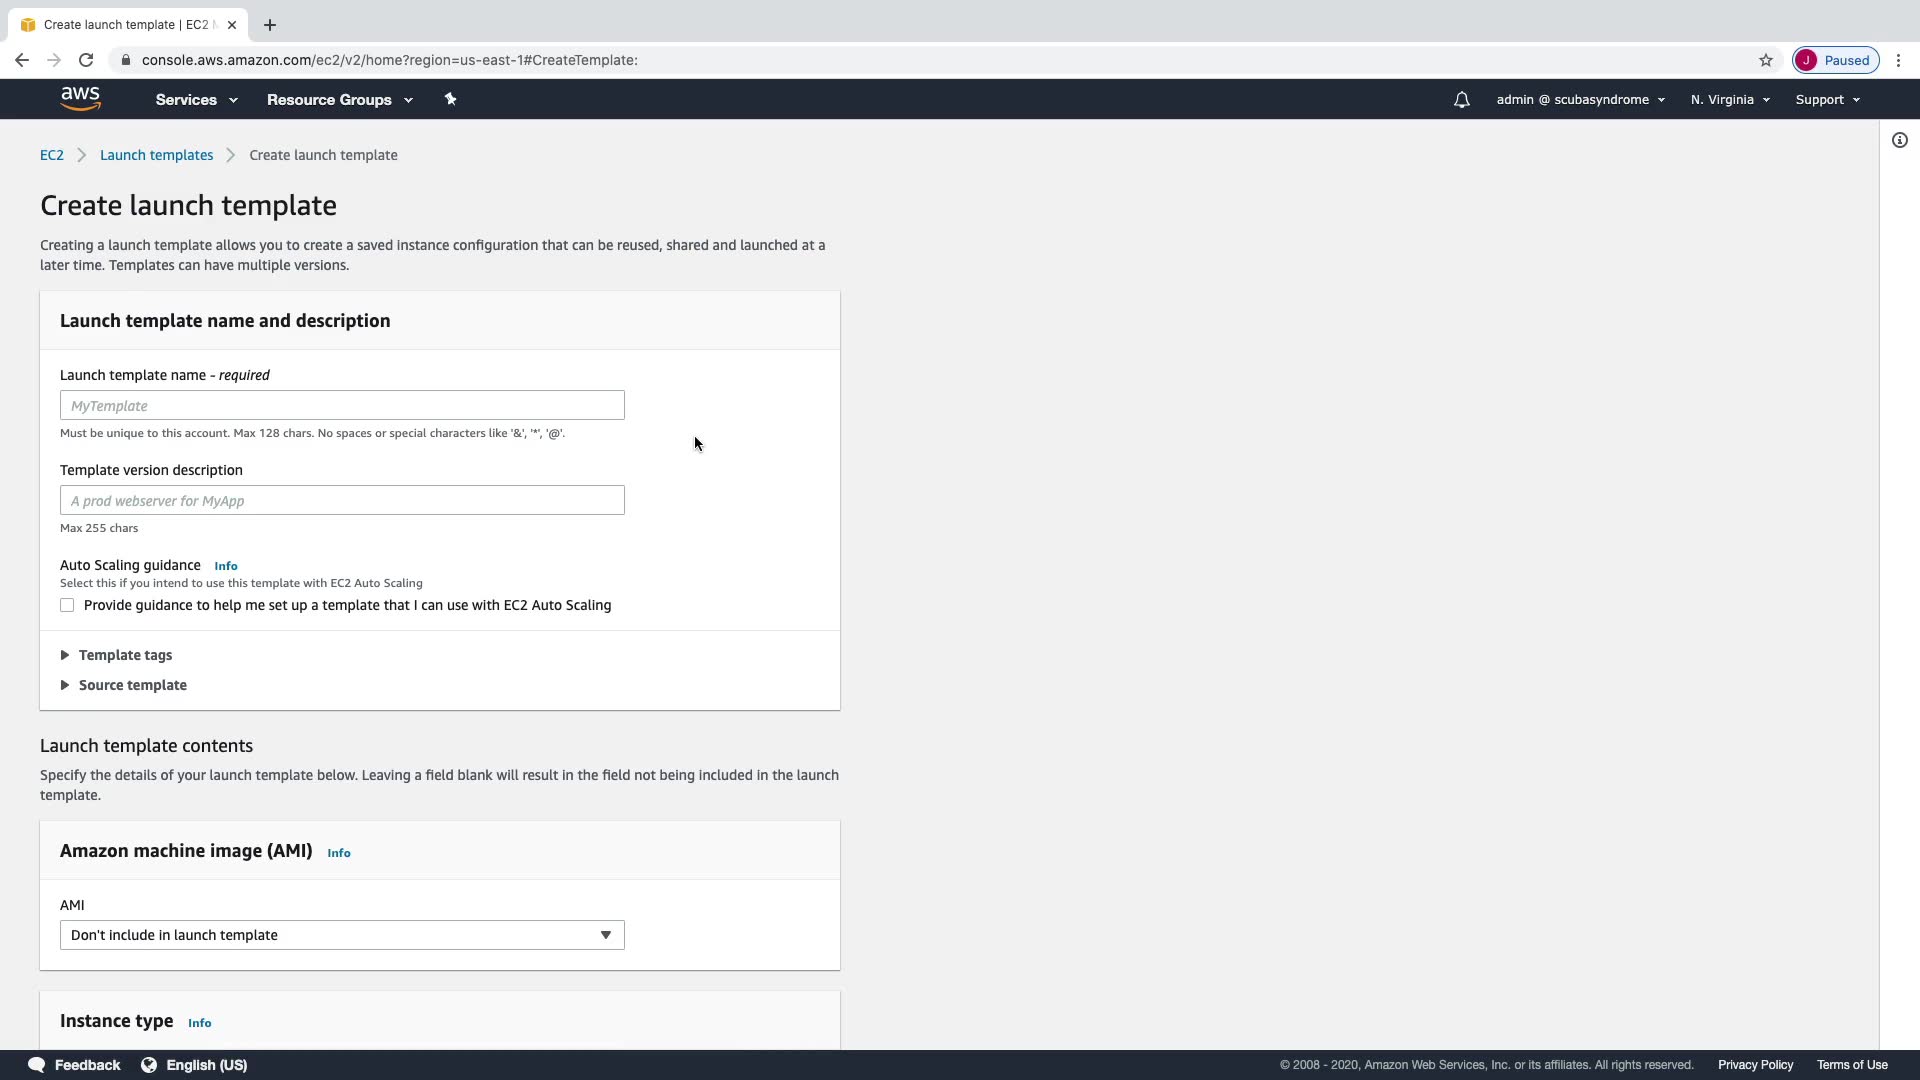Click the info panel icon at right
The height and width of the screenshot is (1080, 1920).
1899,141
